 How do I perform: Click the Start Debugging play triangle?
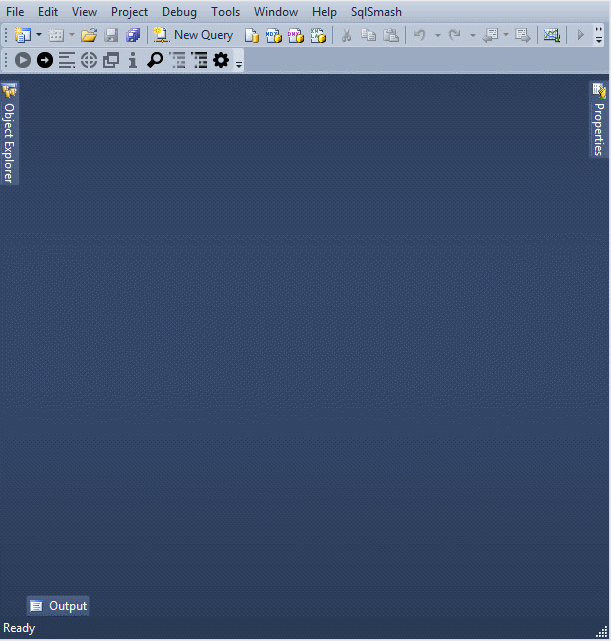click(580, 35)
